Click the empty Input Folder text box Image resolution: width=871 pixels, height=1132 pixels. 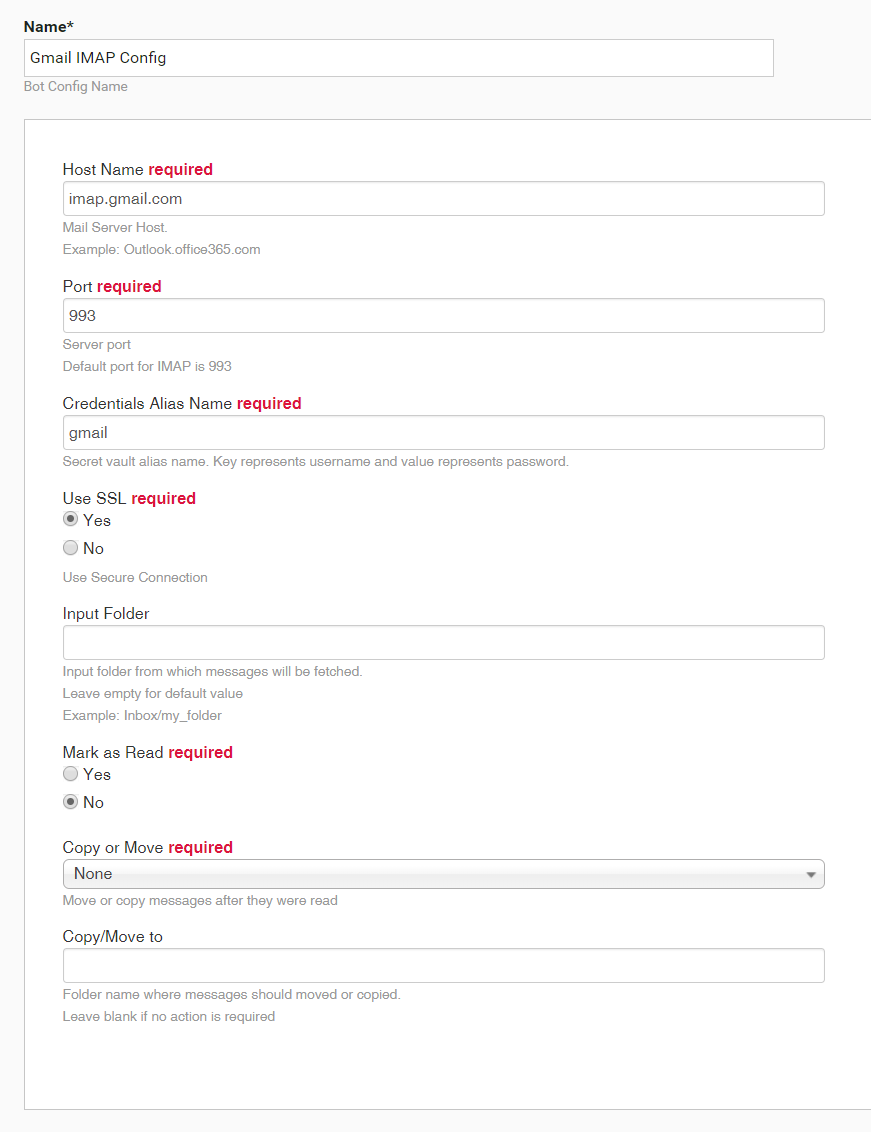[x=443, y=643]
